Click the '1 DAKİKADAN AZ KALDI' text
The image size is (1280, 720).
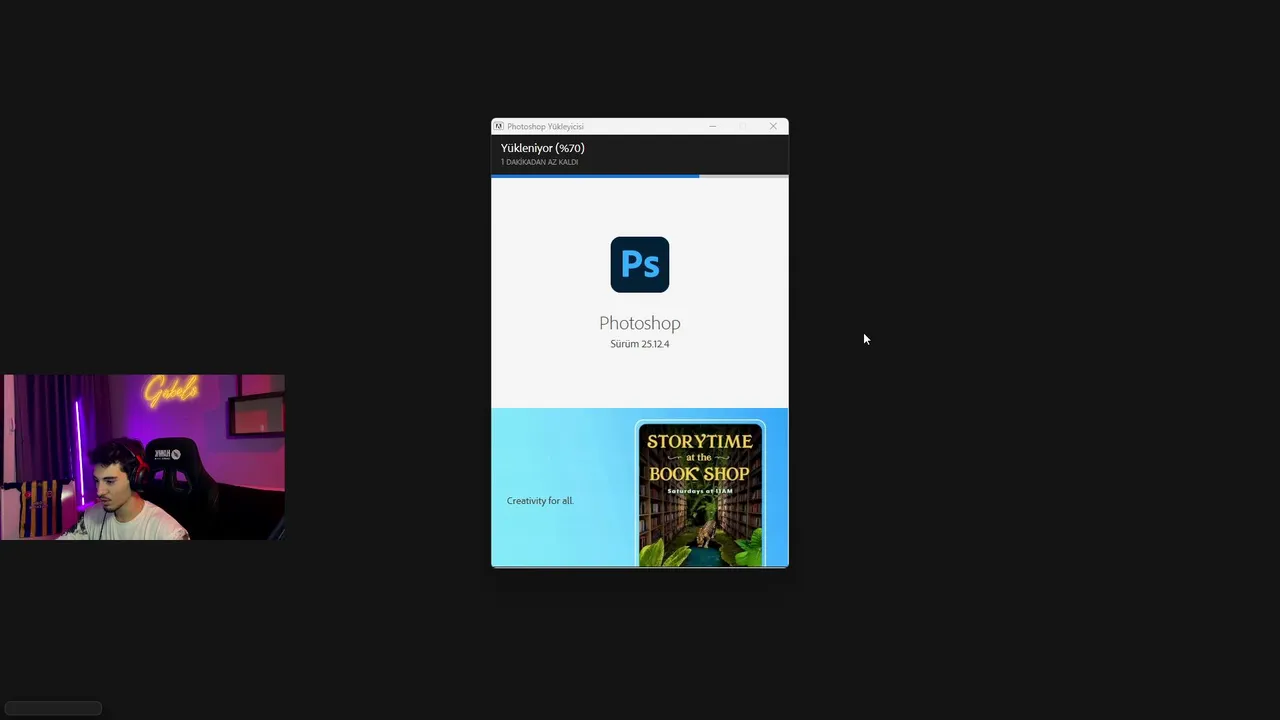pyautogui.click(x=540, y=162)
